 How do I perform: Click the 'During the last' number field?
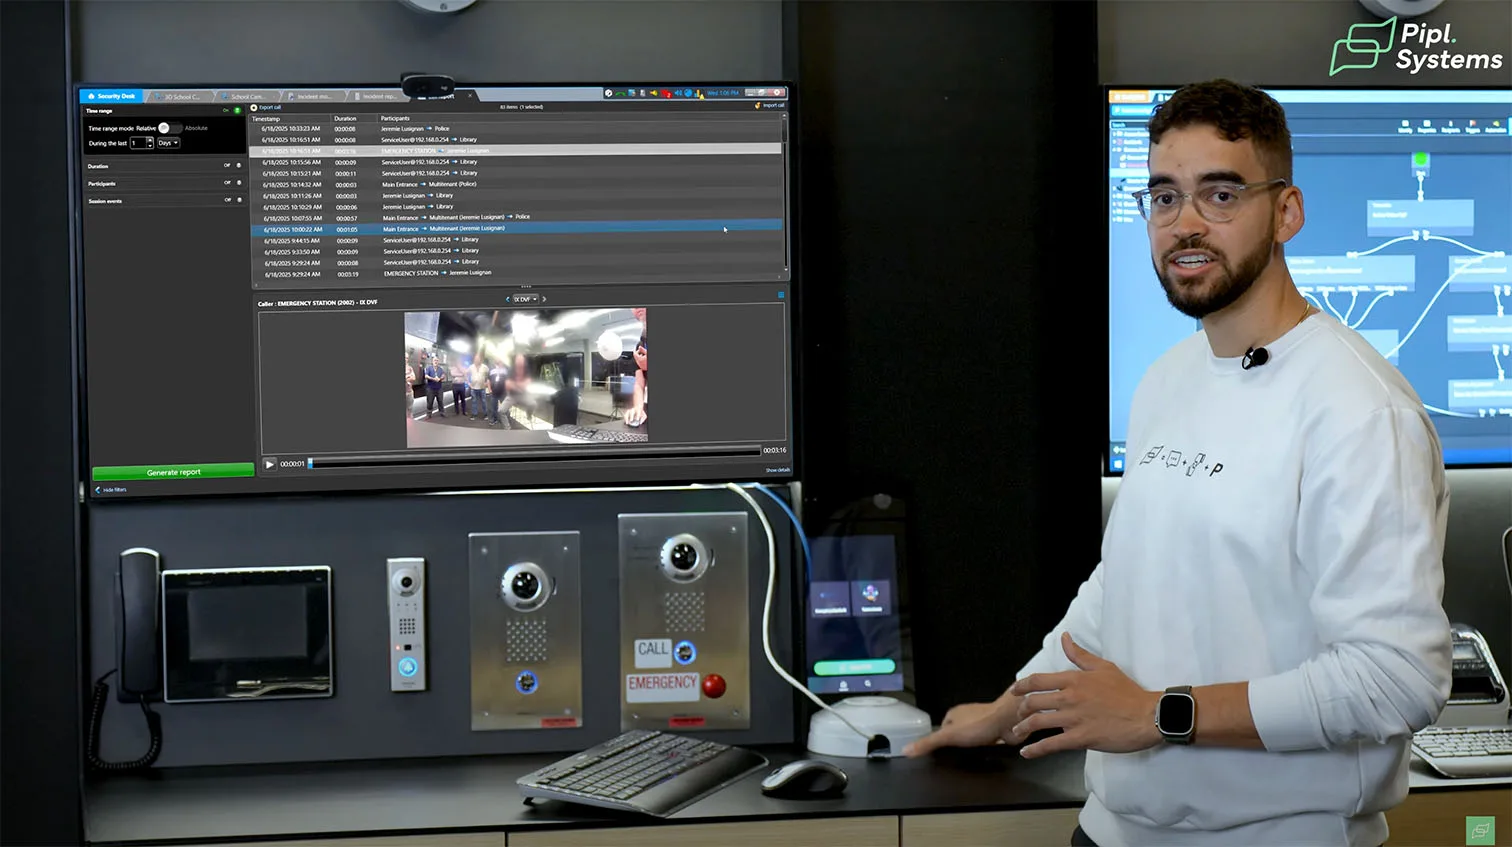pos(138,143)
